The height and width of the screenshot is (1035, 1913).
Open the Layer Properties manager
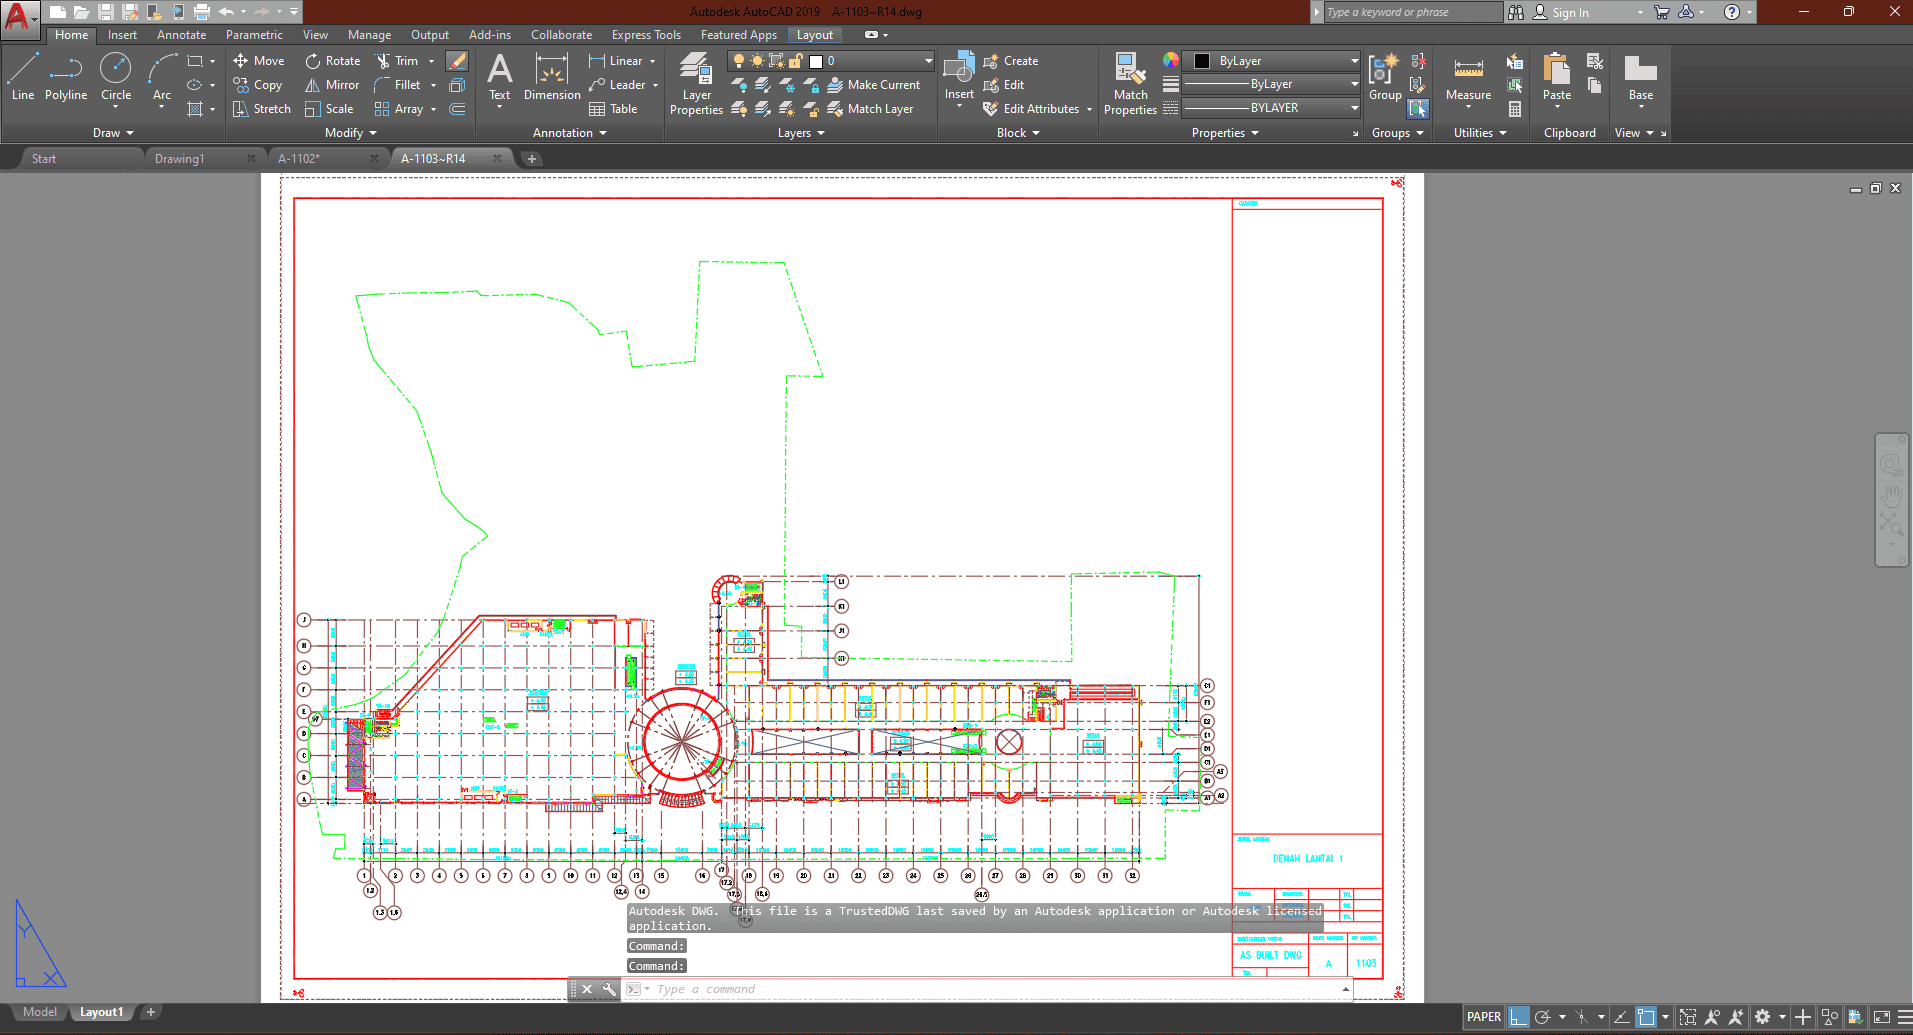tap(696, 85)
